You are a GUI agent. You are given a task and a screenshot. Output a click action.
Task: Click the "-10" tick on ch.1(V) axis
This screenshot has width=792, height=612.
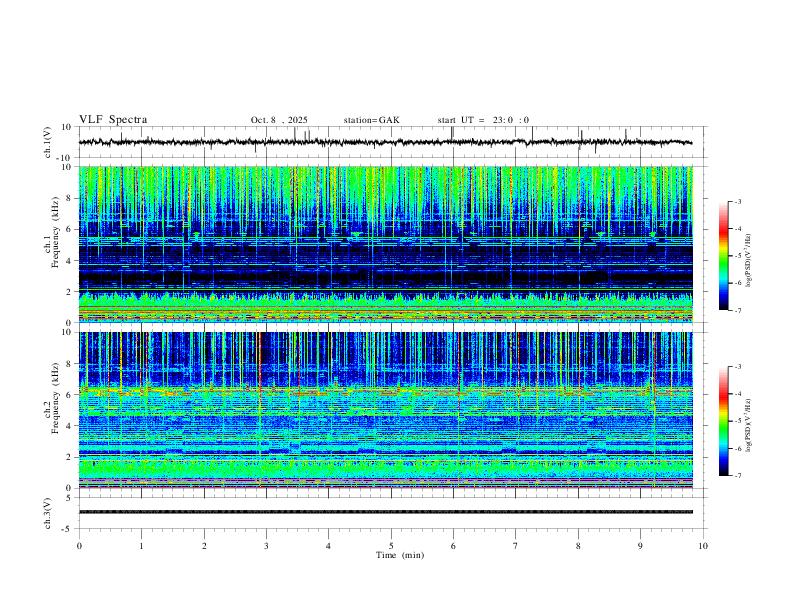(65, 158)
